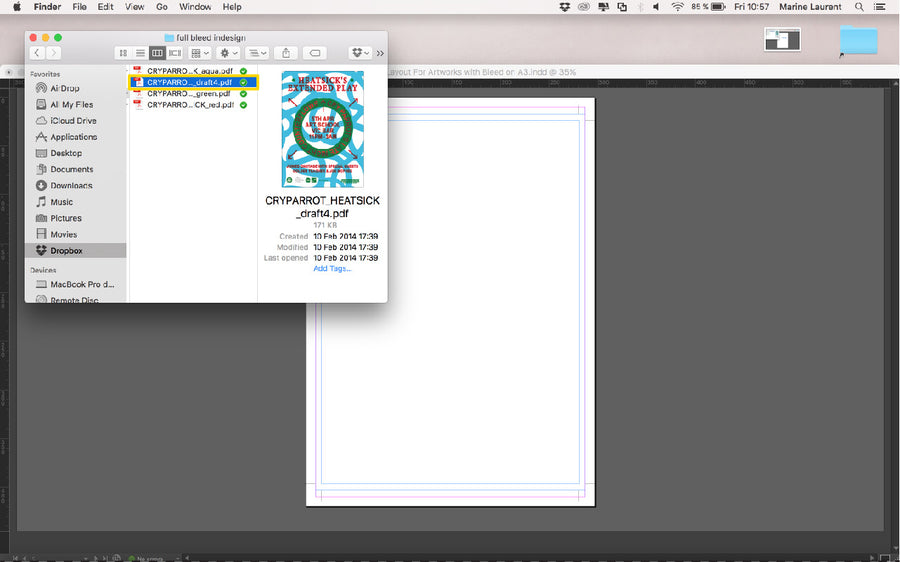This screenshot has width=900, height=562.
Task: Click the Dropbox menu bar icon
Action: pyautogui.click(x=565, y=7)
